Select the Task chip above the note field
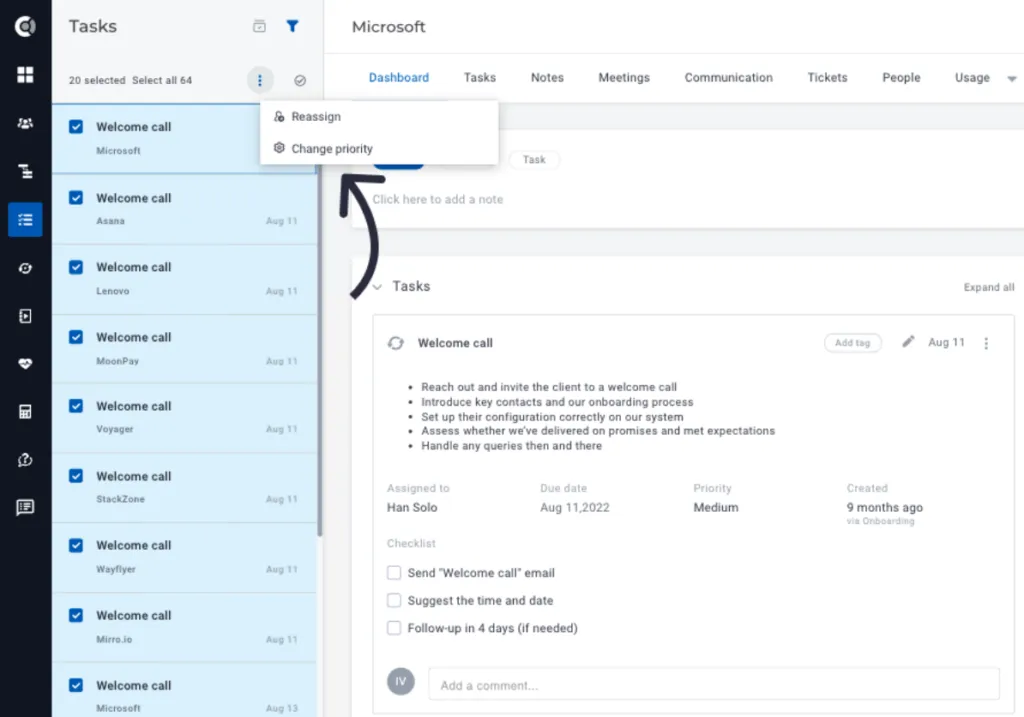1024x717 pixels. [x=534, y=159]
